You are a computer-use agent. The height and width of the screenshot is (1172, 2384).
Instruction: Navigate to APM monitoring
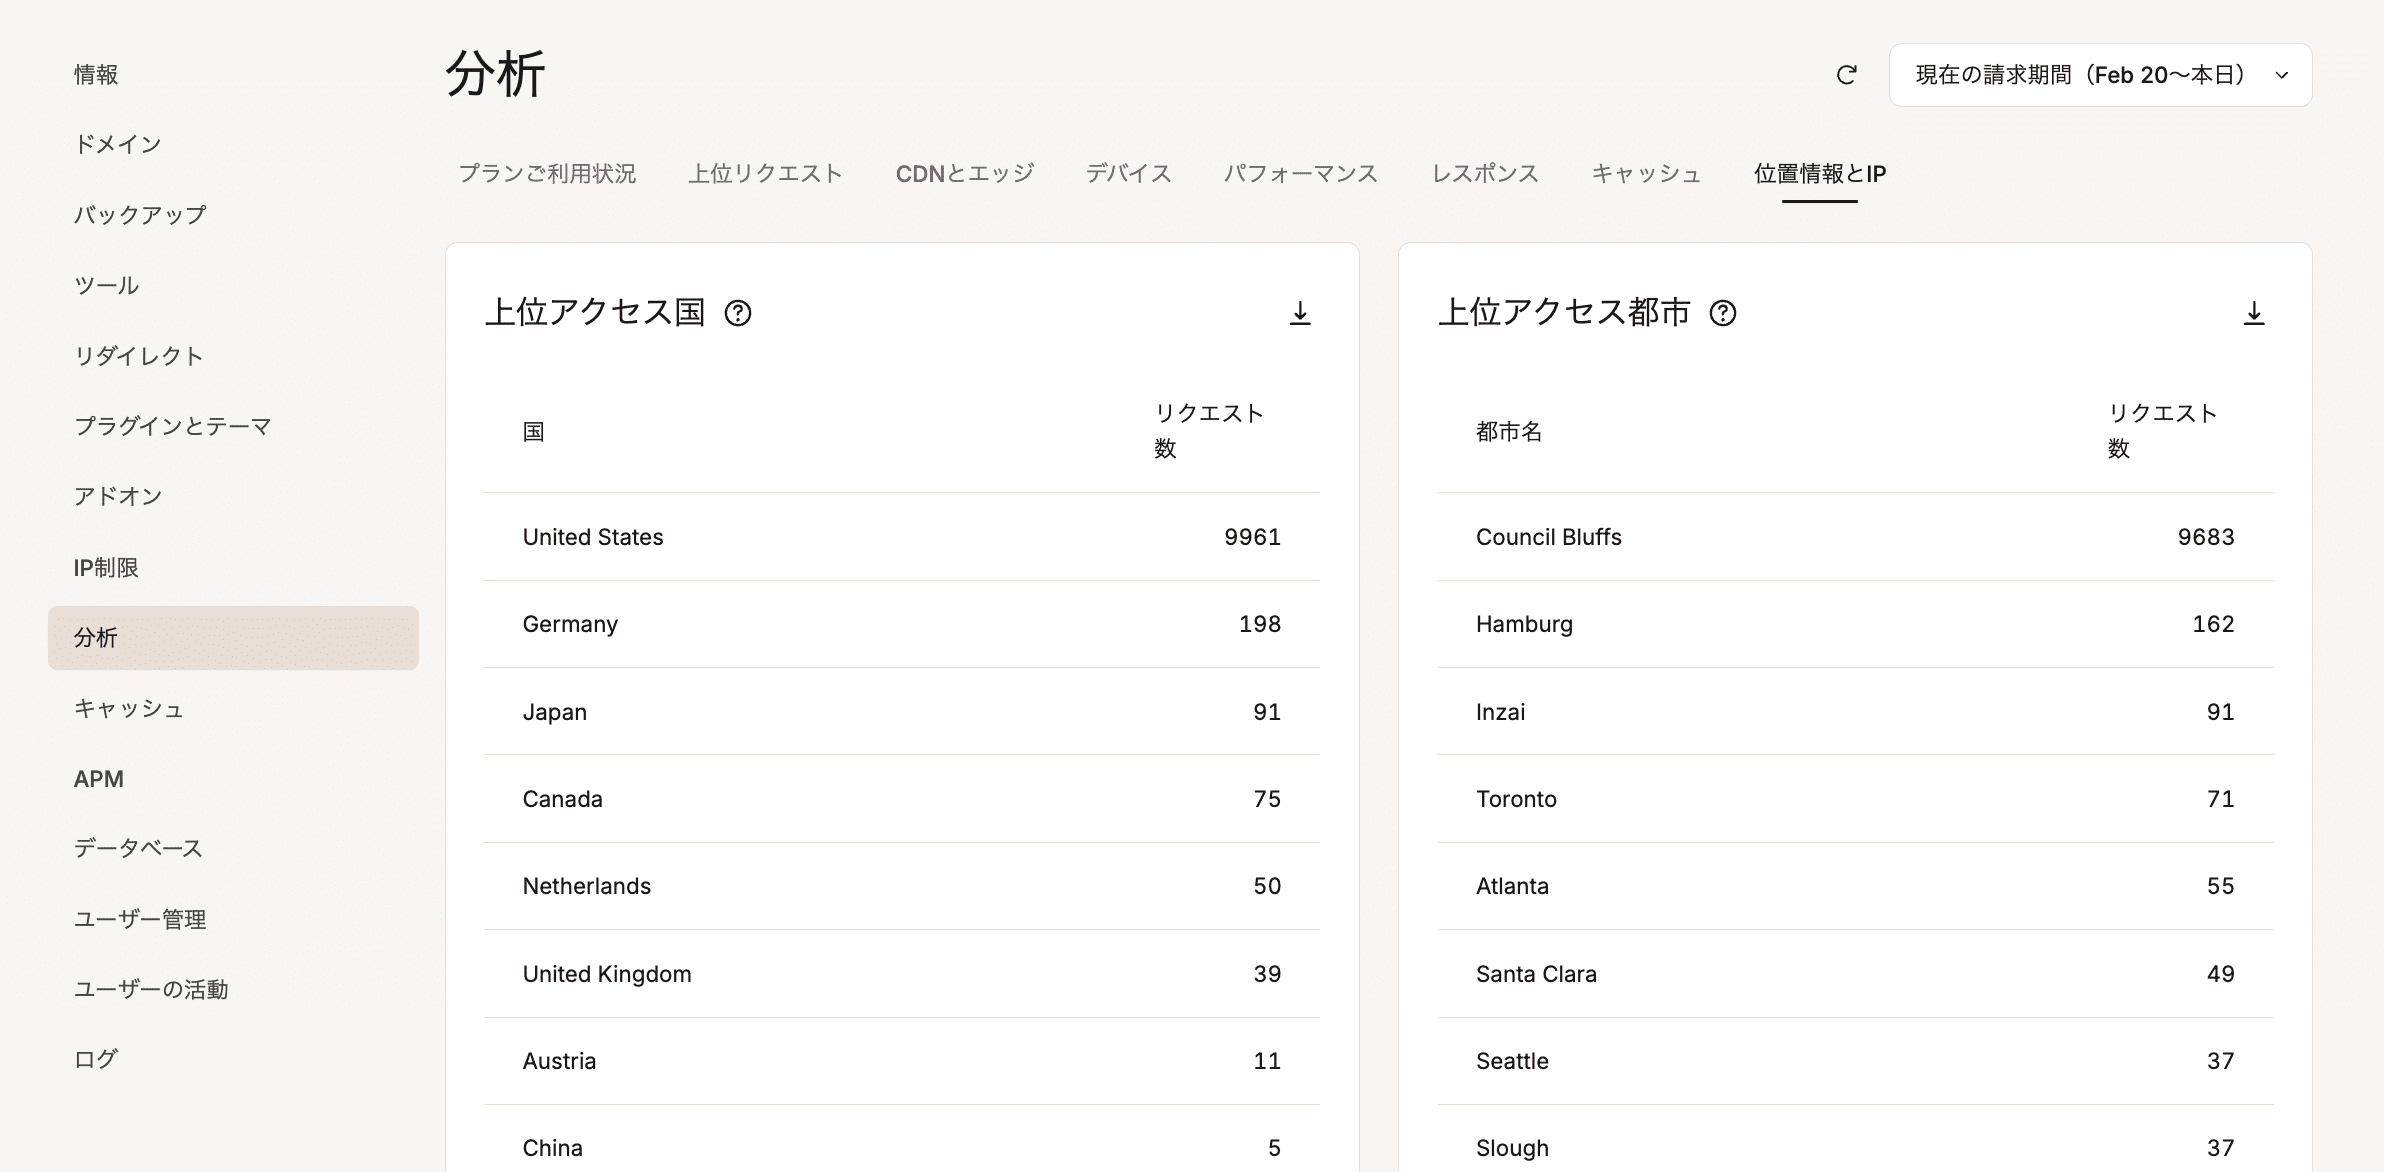pos(97,778)
